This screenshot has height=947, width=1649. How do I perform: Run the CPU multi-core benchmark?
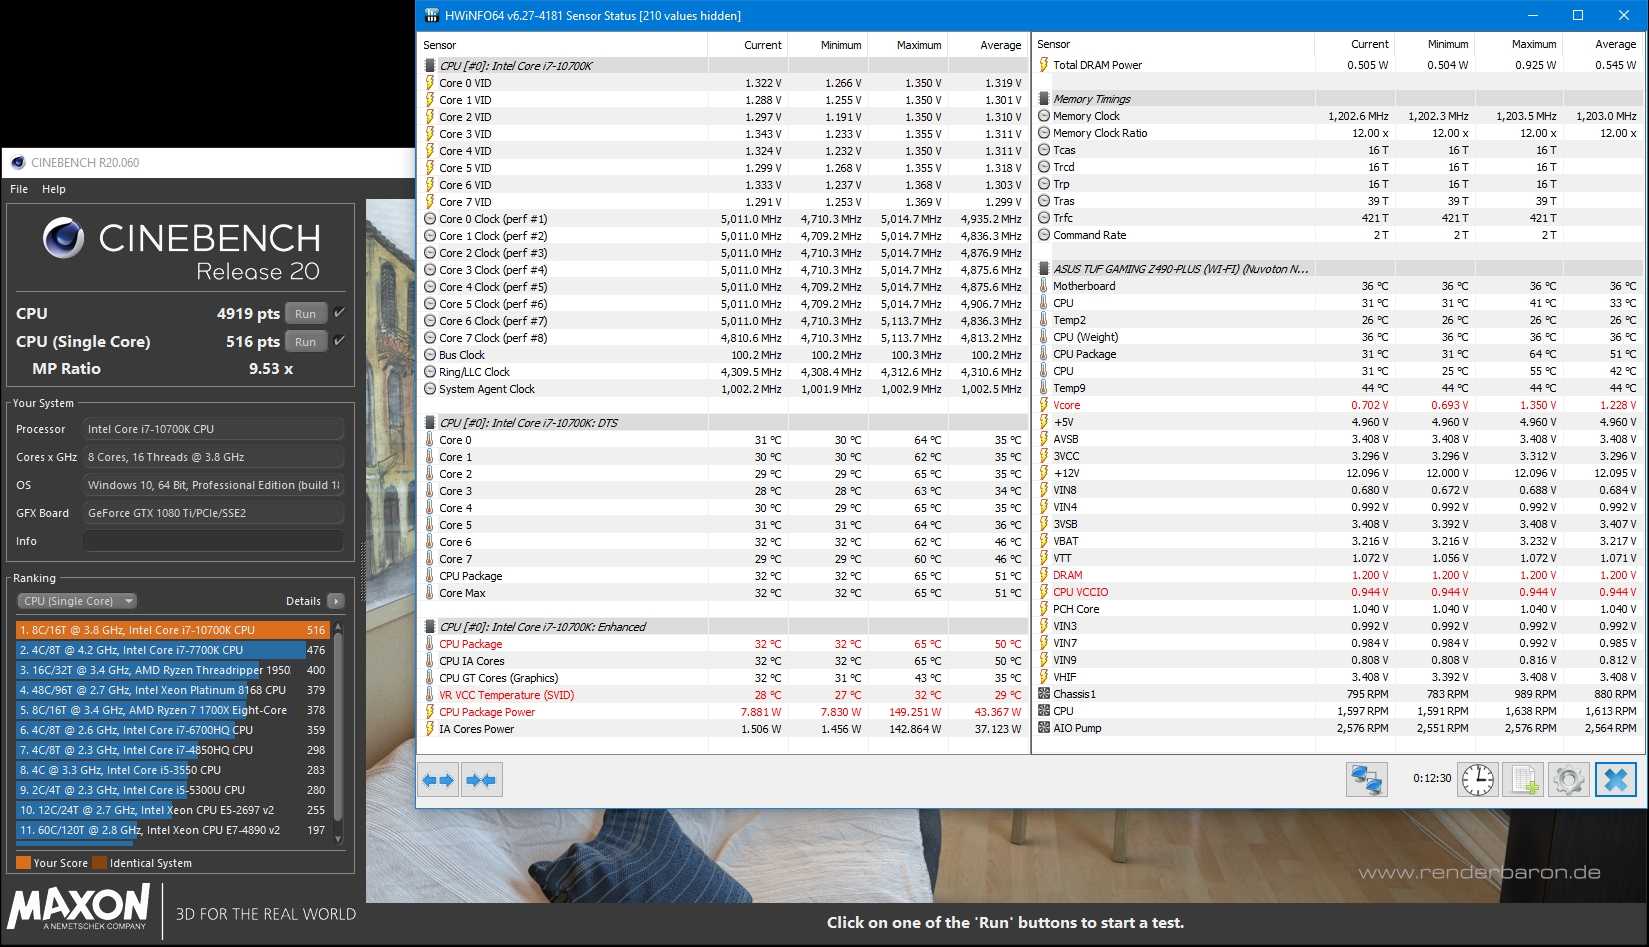305,313
